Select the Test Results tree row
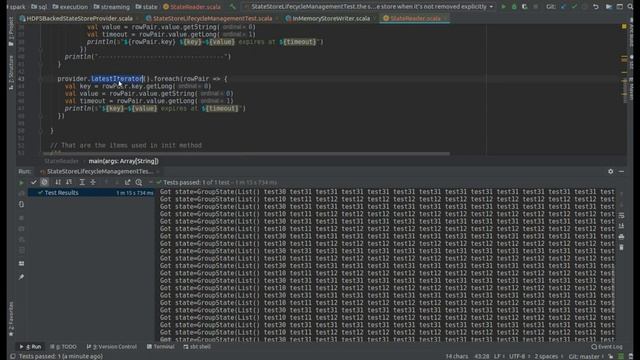Screen dimensions: 640x360 (91, 193)
